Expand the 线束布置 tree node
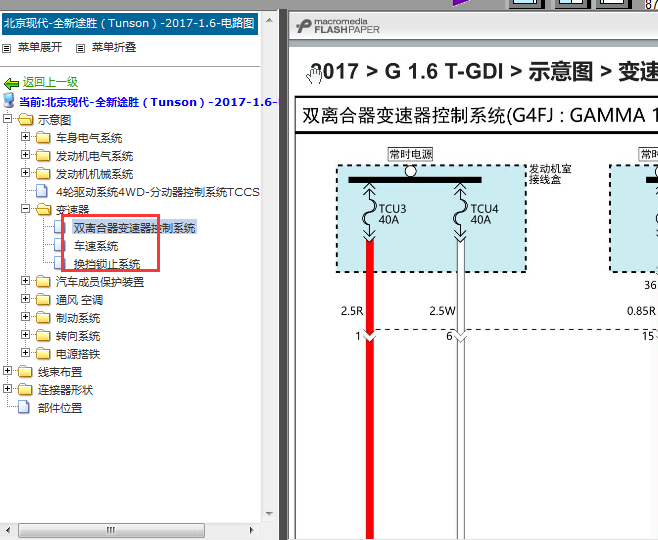Viewport: 658px width, 540px height. click(8, 372)
